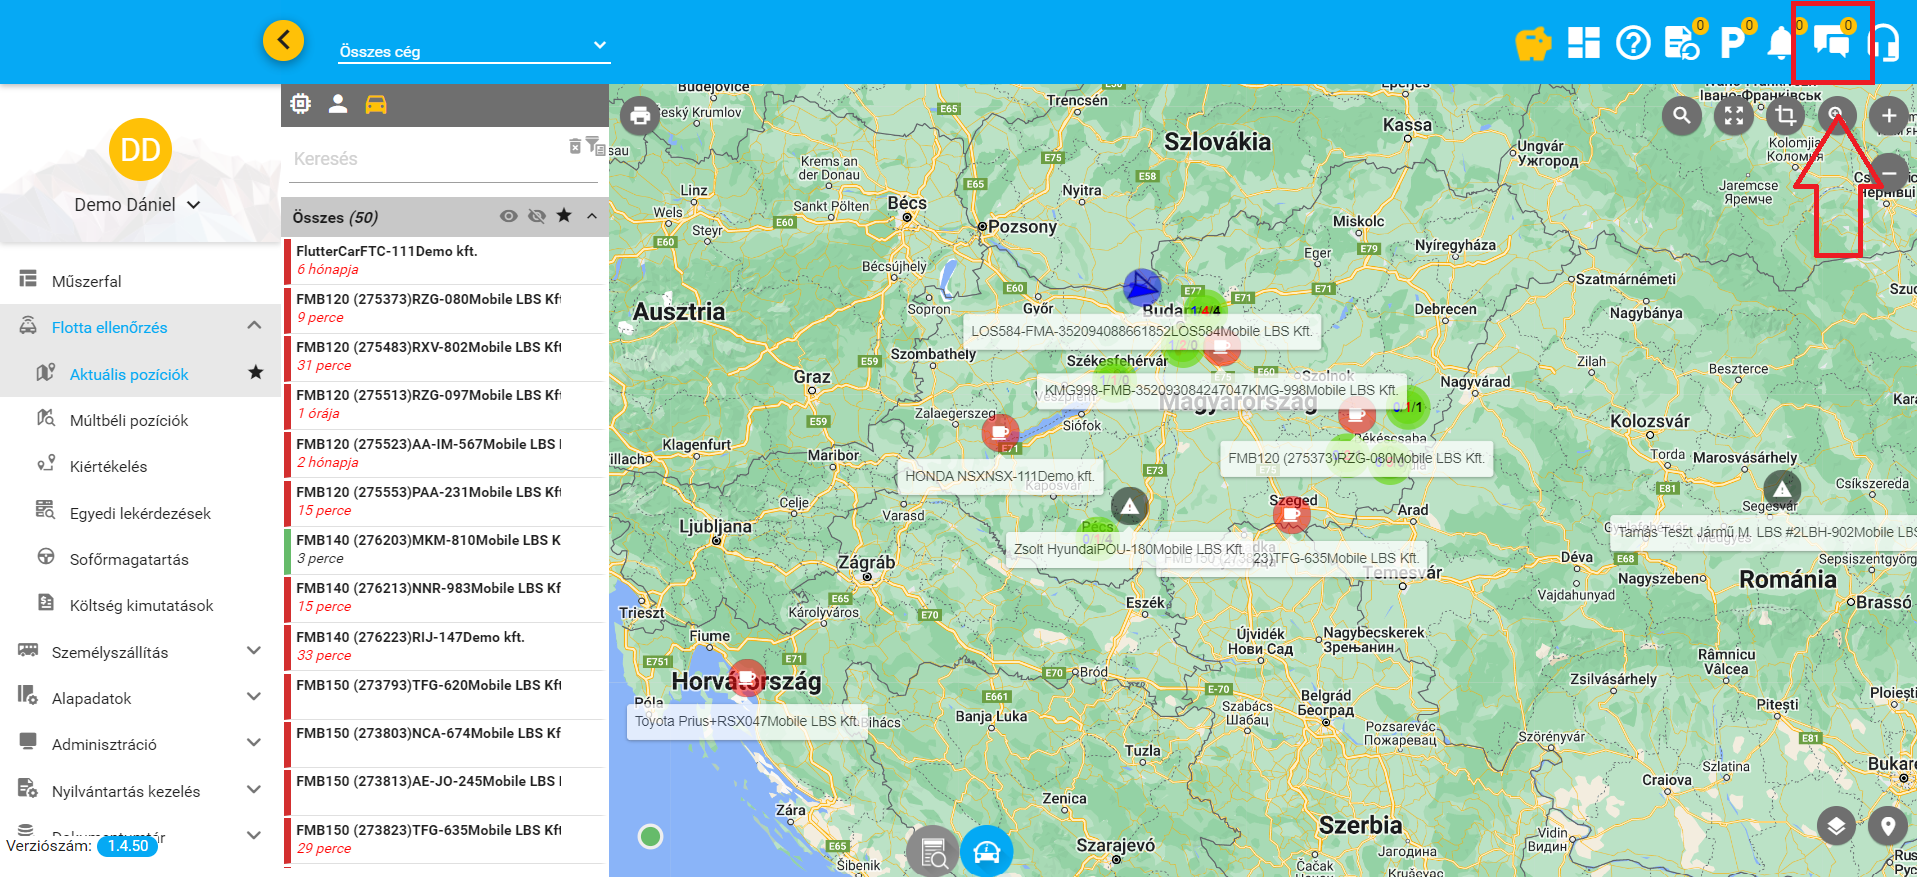Click the print map button

640,116
